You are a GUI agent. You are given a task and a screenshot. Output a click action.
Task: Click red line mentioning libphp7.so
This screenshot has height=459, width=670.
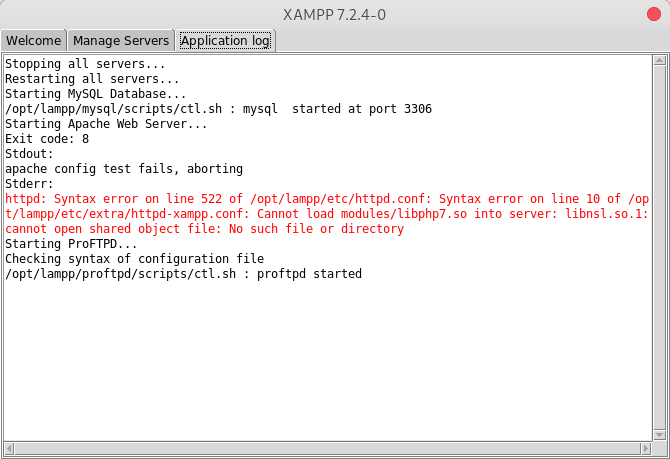pos(327,214)
